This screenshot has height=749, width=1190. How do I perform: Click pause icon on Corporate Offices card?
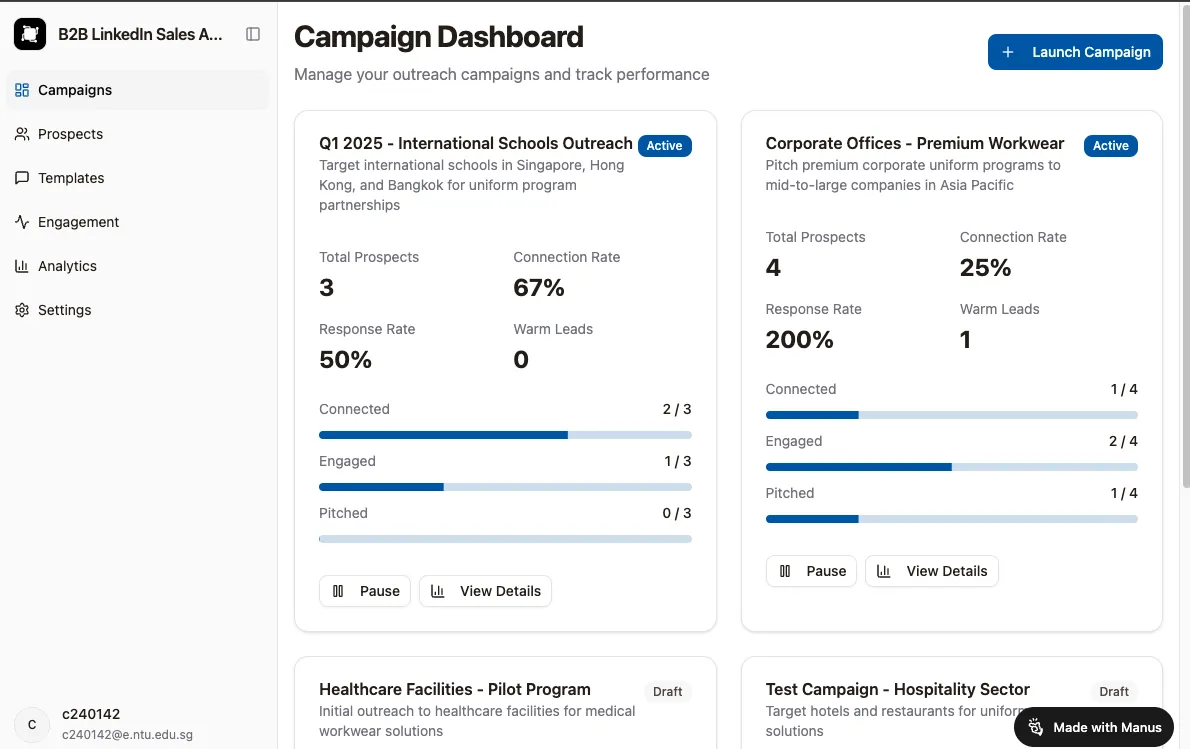(785, 571)
